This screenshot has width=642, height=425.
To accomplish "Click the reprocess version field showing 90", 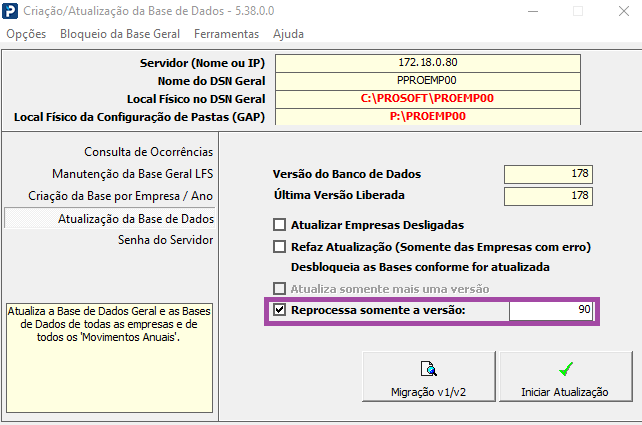I will 551,310.
